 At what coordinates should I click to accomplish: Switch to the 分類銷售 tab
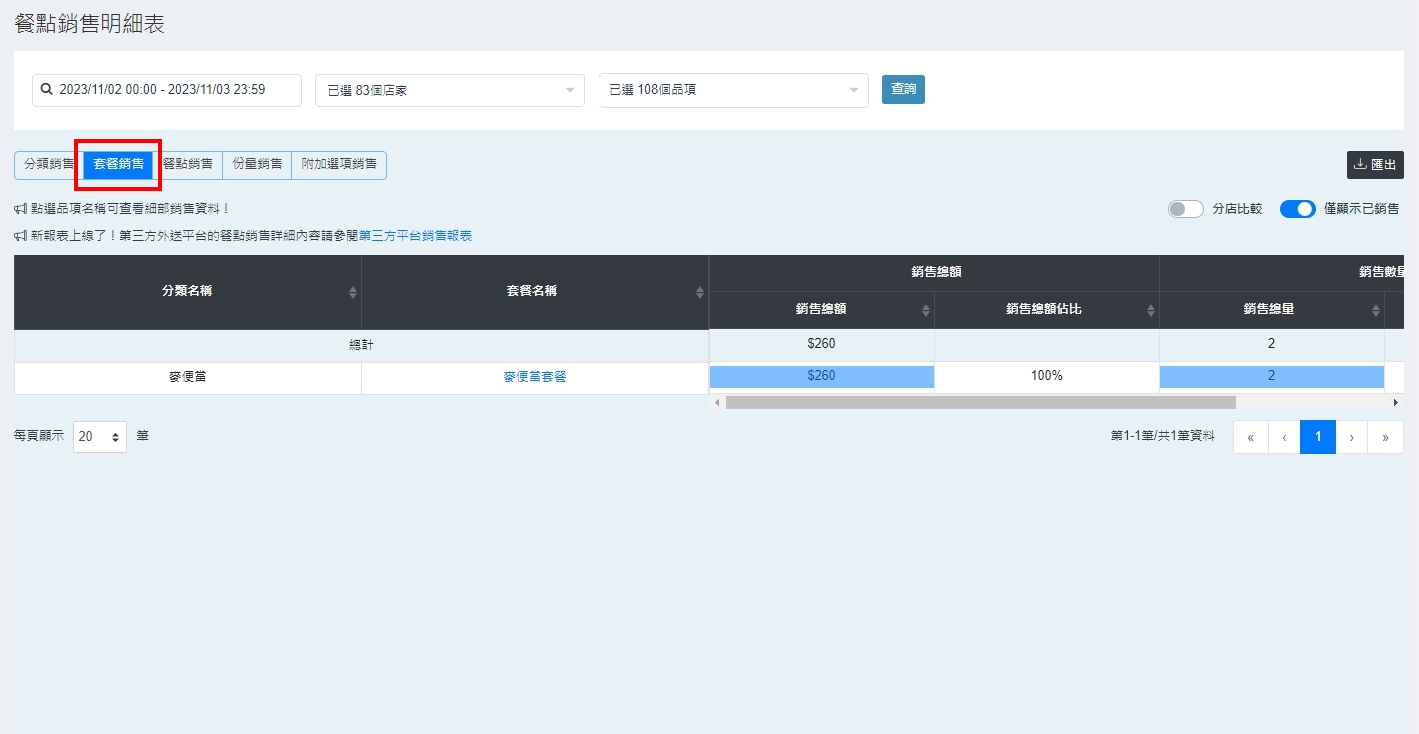click(x=48, y=164)
